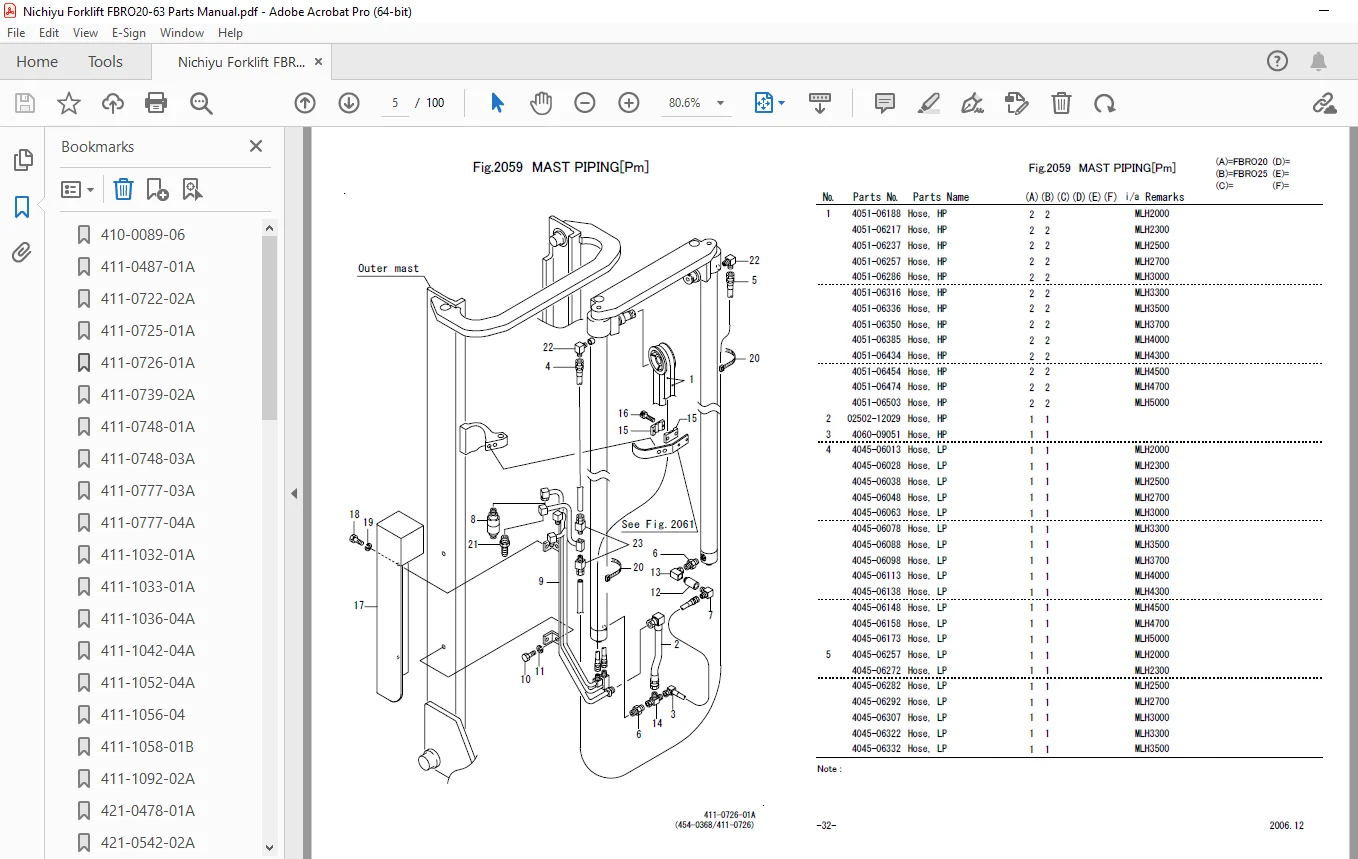This screenshot has height=859, width=1358.
Task: Find the current bookmark icon
Action: (192, 189)
